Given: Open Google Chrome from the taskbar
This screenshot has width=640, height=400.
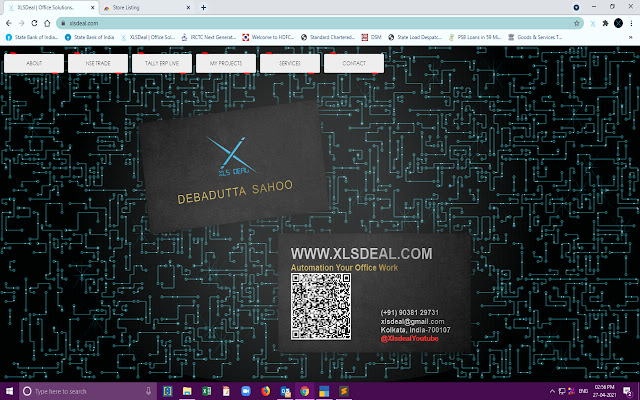Looking at the screenshot, I should (x=304, y=391).
